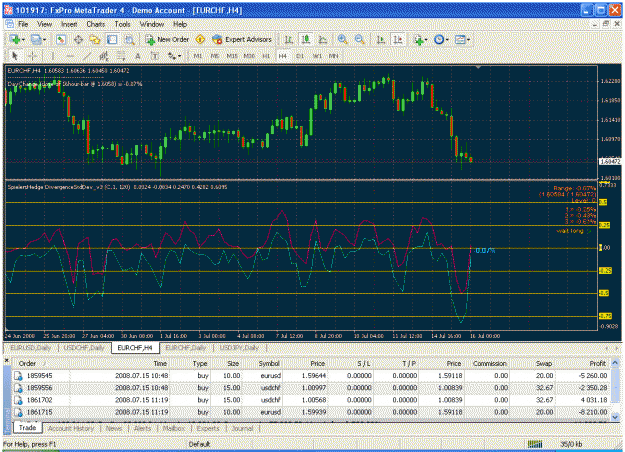
Task: Click the connection status bars indicator
Action: point(535,444)
